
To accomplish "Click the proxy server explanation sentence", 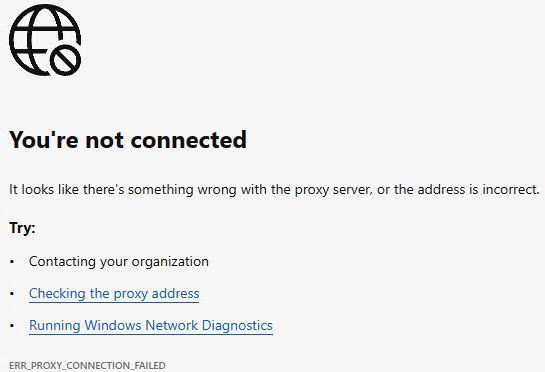I will 274,190.
